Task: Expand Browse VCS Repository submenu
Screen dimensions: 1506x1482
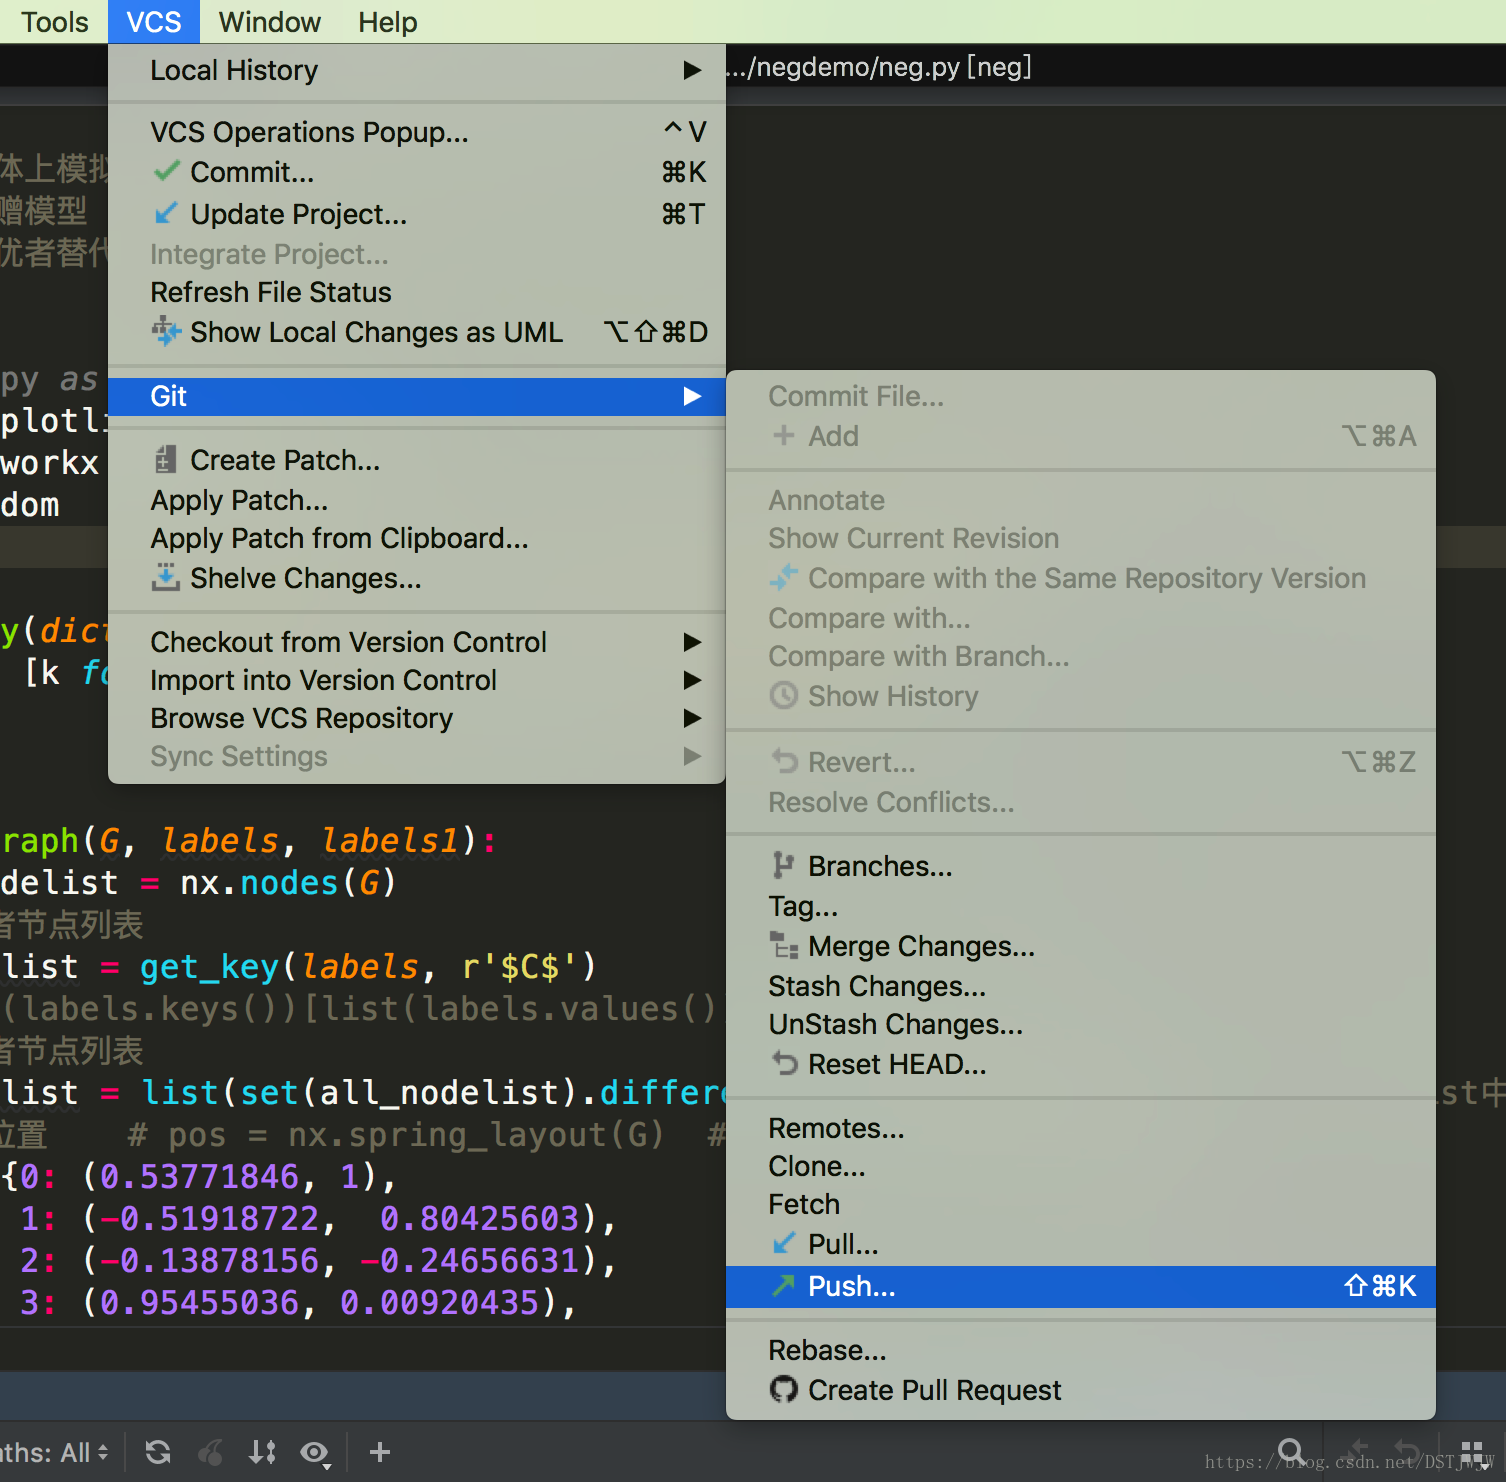Action: [416, 718]
